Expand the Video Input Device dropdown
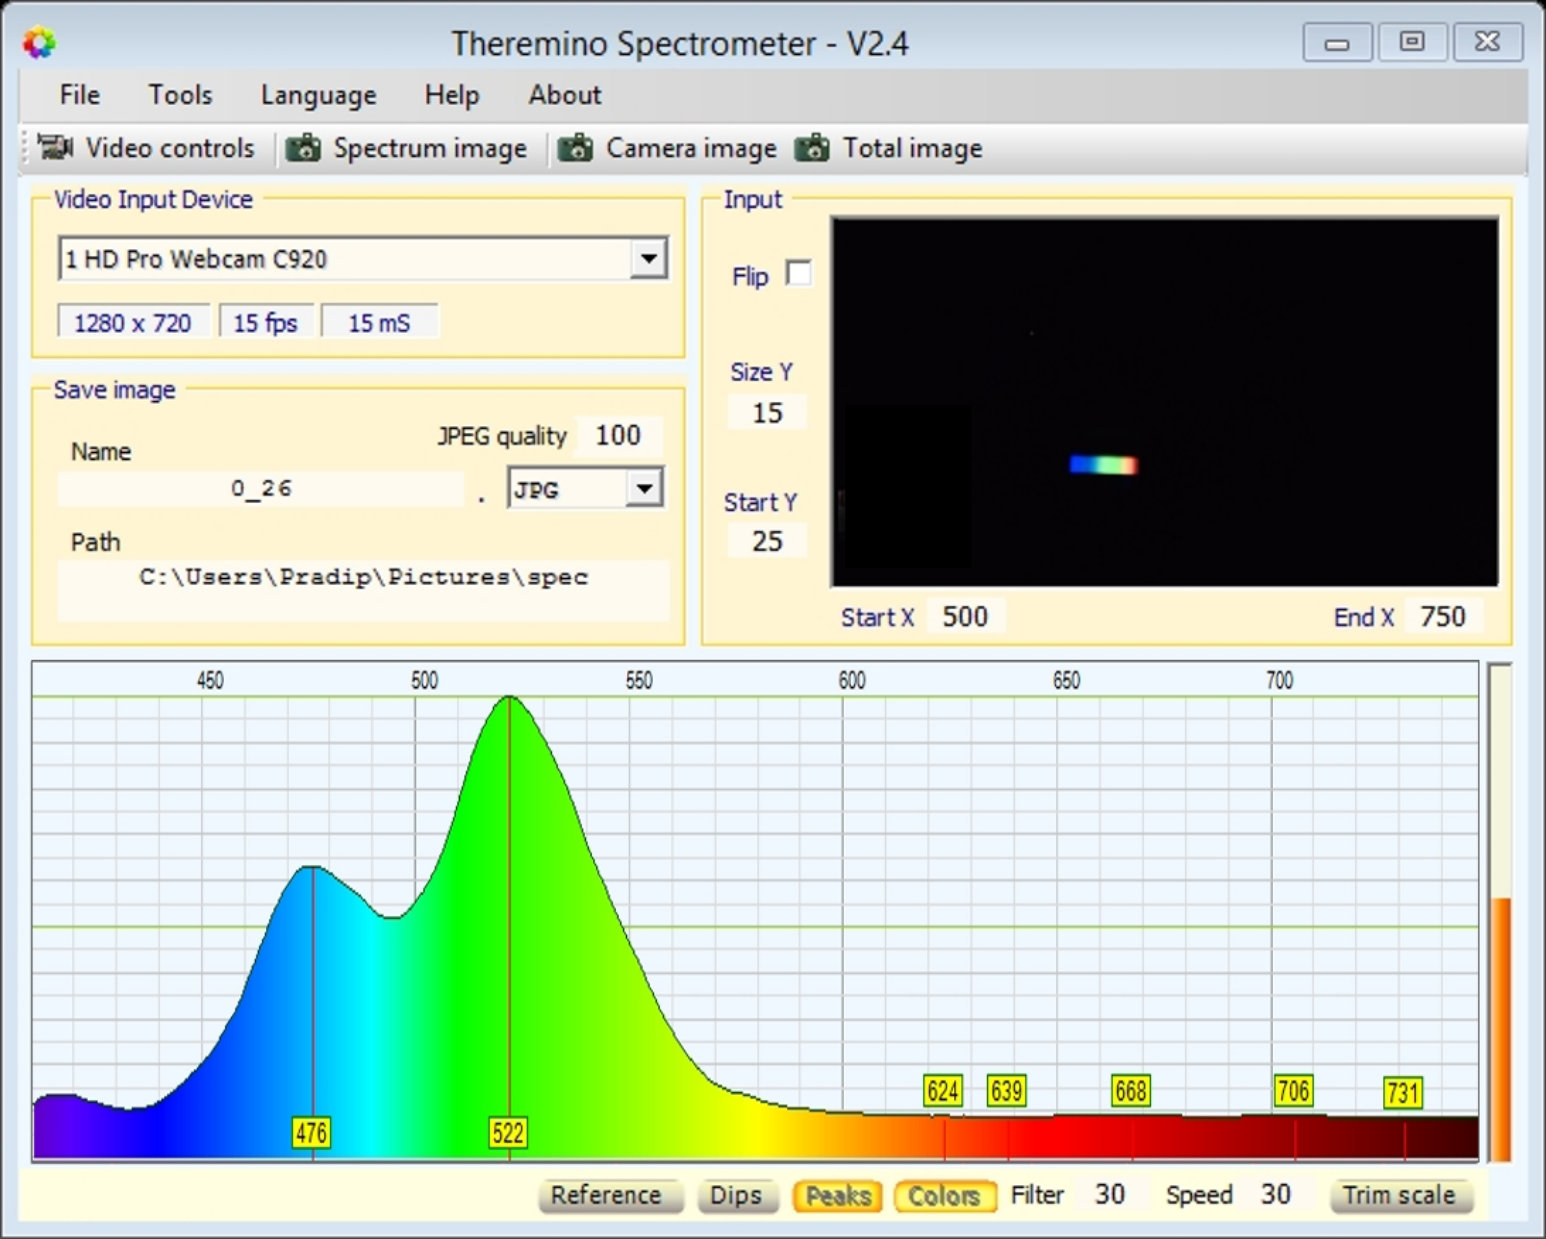 649,259
